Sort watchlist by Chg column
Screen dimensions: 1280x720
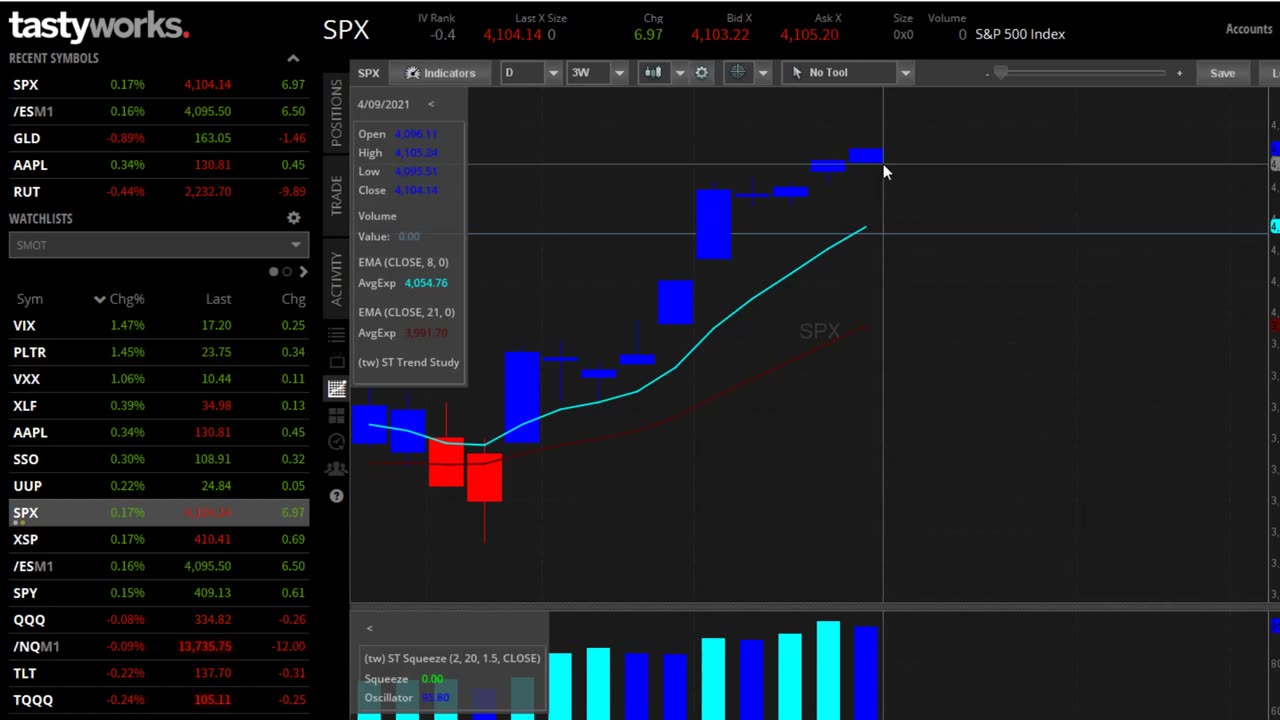click(293, 299)
